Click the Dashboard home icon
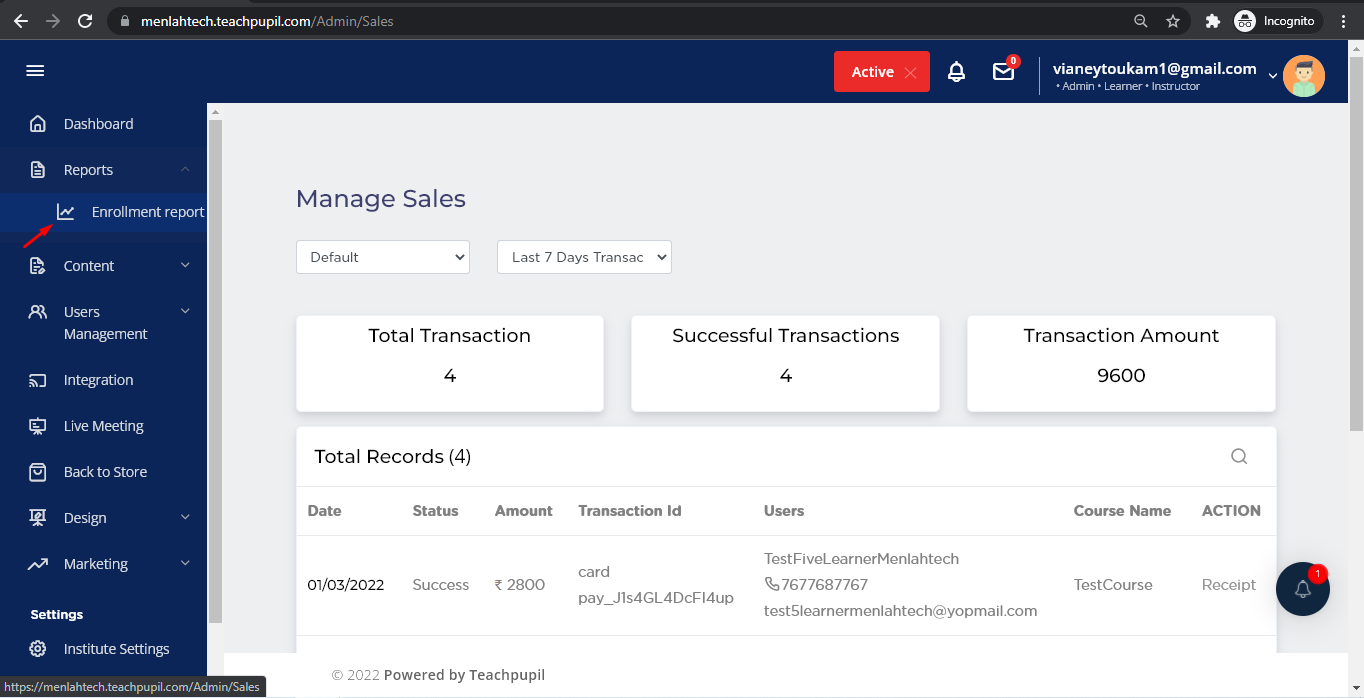This screenshot has width=1364, height=698. [x=38, y=124]
